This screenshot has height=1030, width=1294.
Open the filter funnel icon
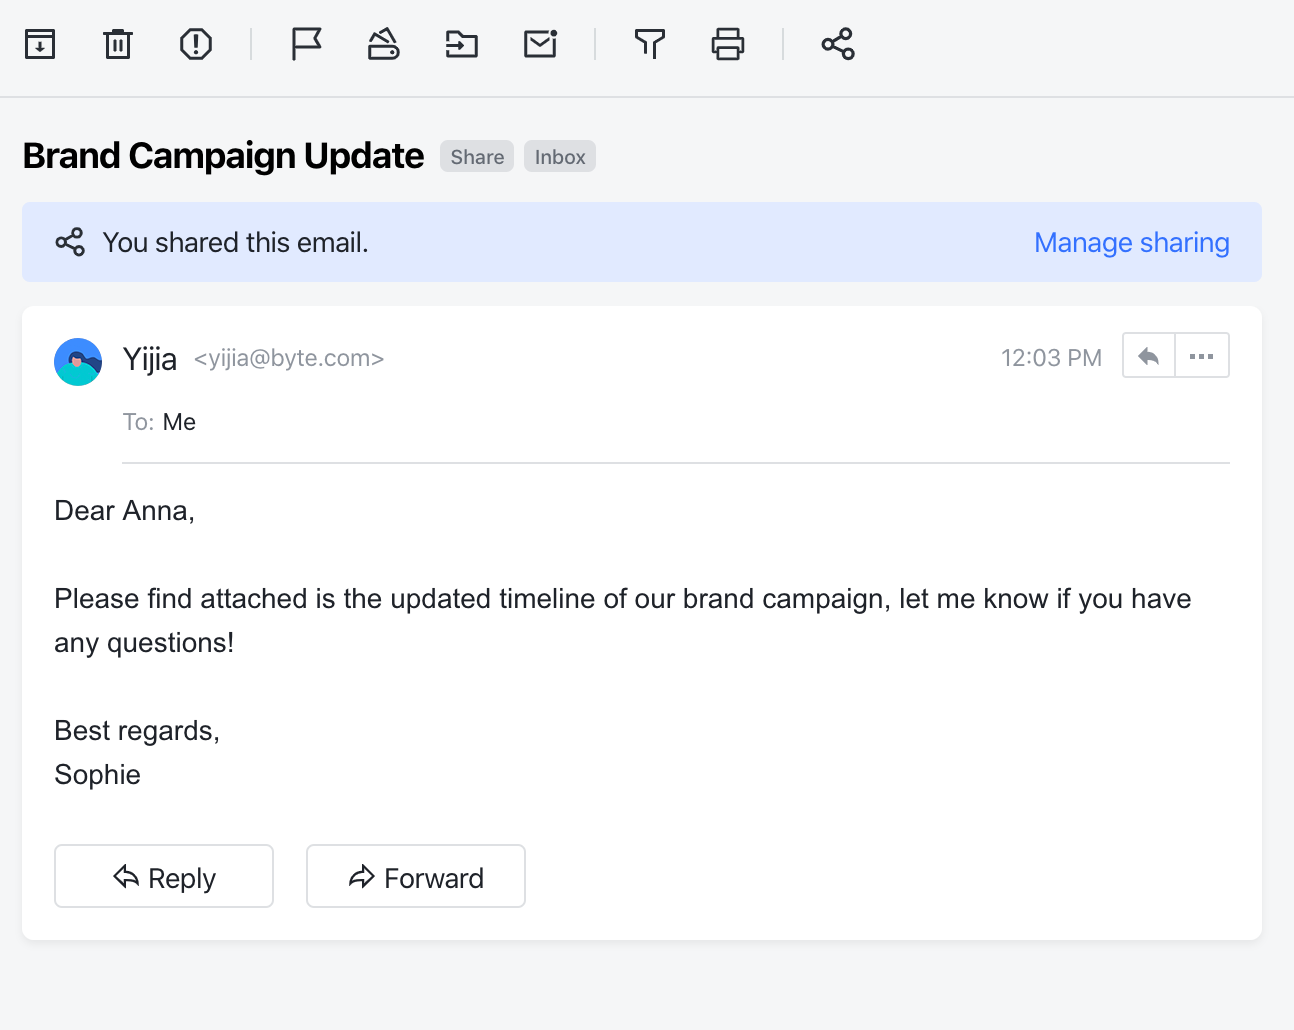[650, 44]
